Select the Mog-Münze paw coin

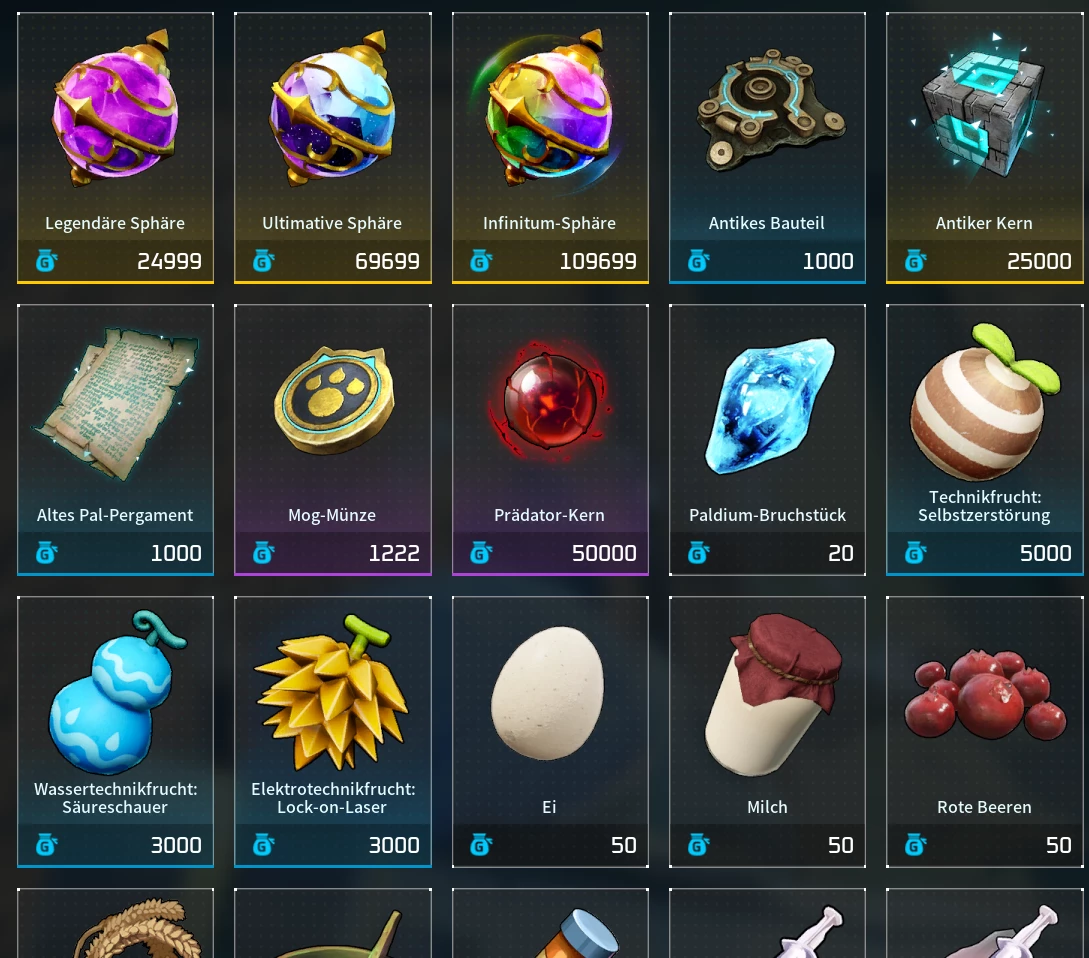pos(333,401)
